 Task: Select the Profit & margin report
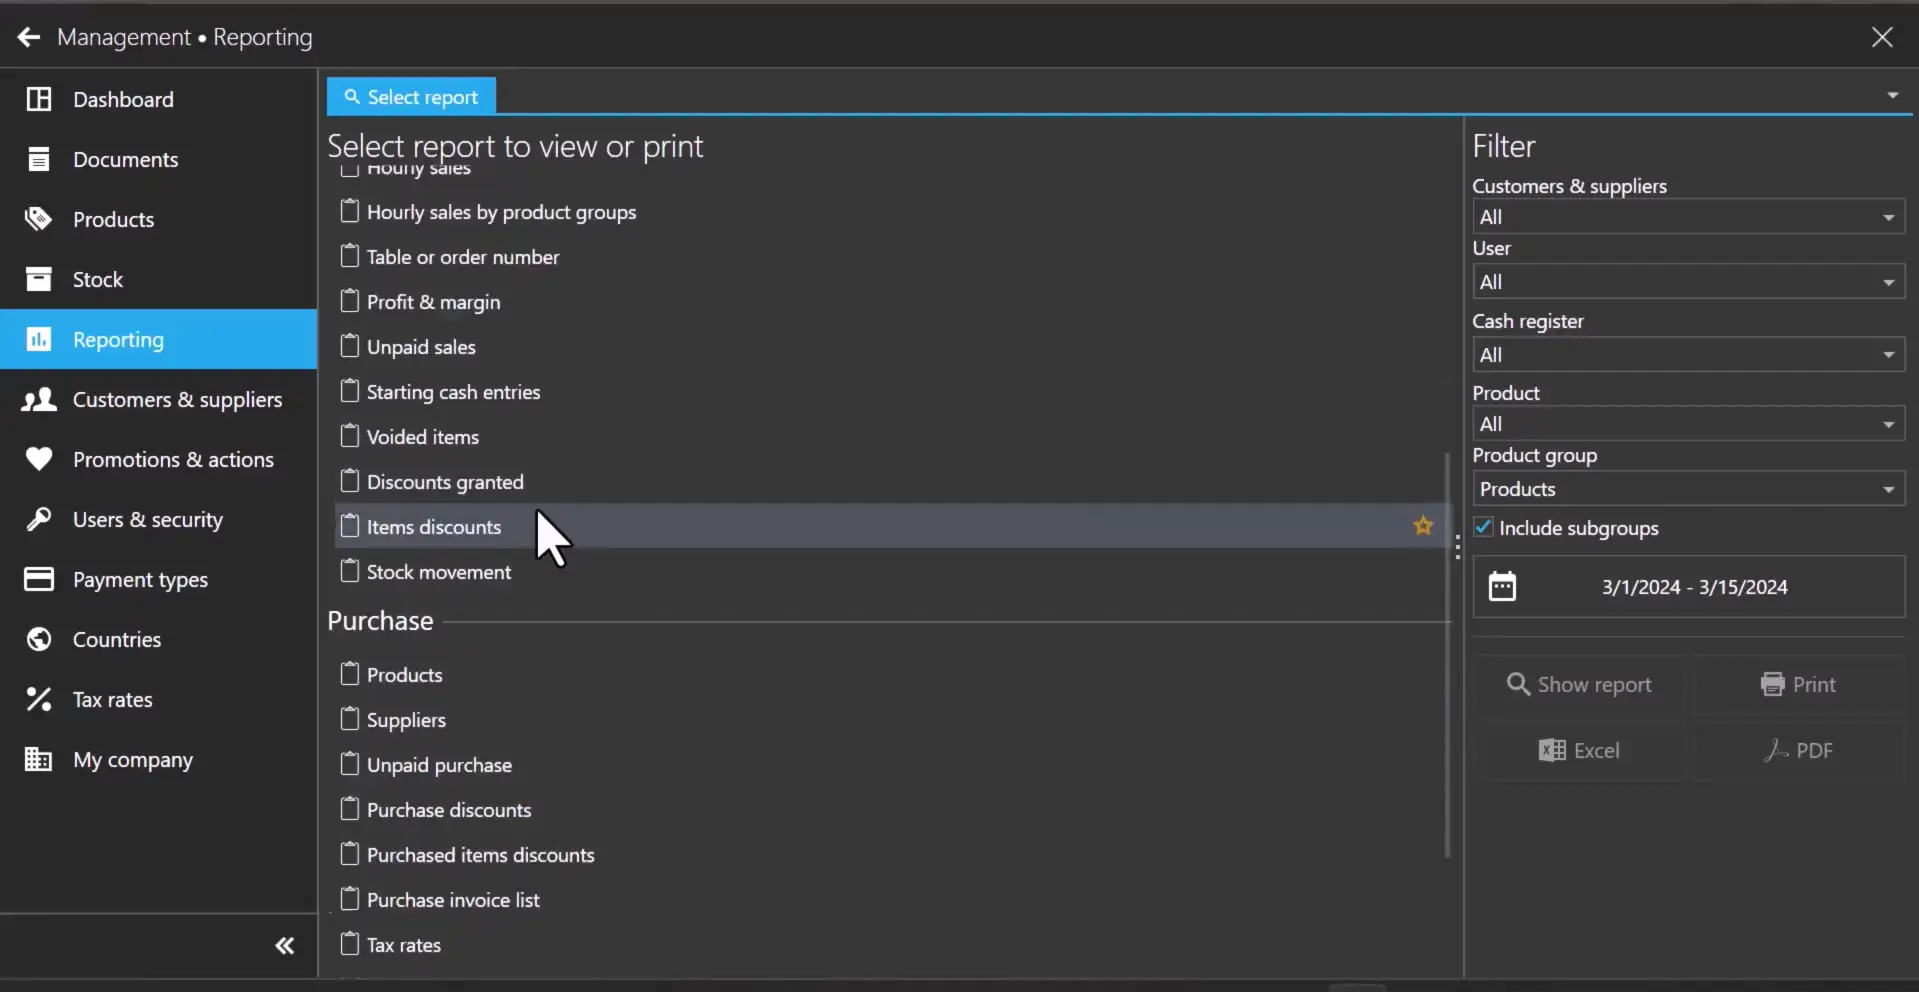(433, 302)
